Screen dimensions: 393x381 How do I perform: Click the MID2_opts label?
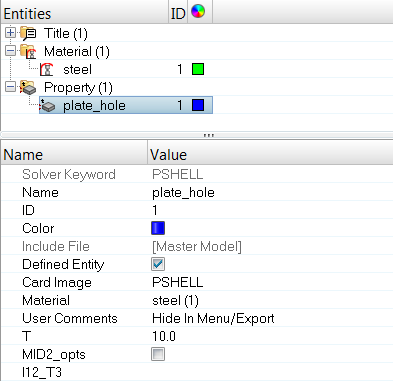pos(54,354)
